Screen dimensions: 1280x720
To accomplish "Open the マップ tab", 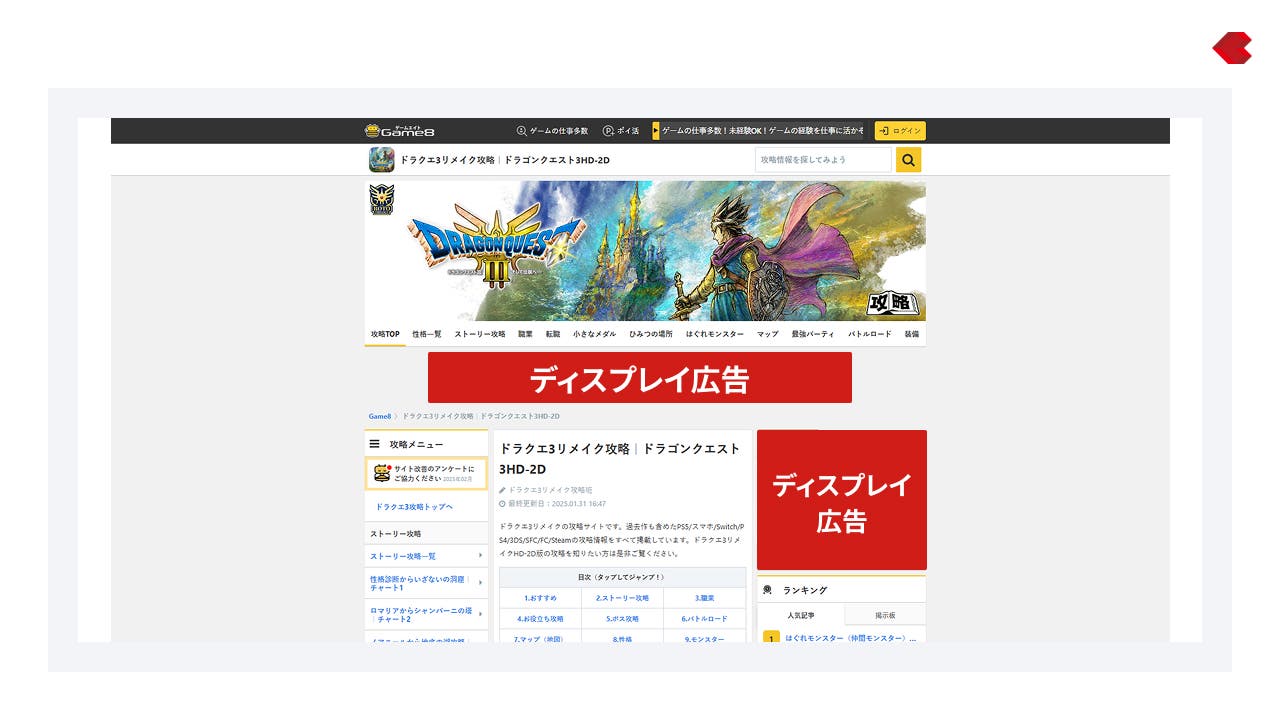I will [x=768, y=334].
